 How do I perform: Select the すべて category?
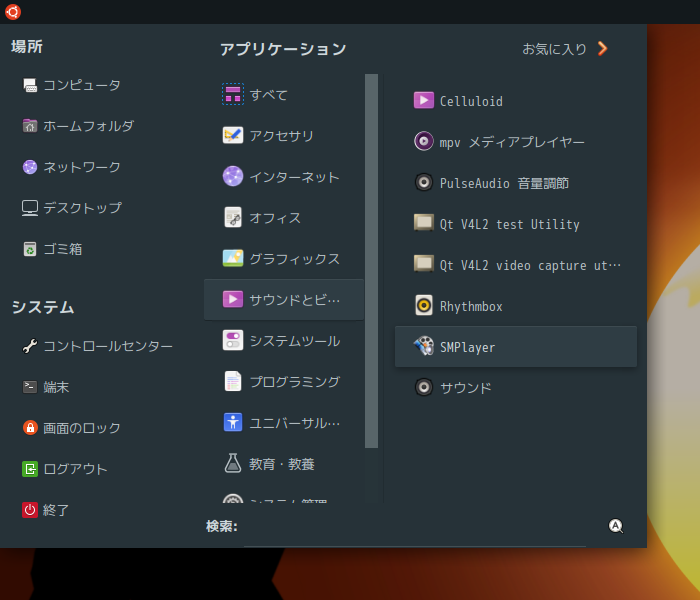pyautogui.click(x=284, y=95)
